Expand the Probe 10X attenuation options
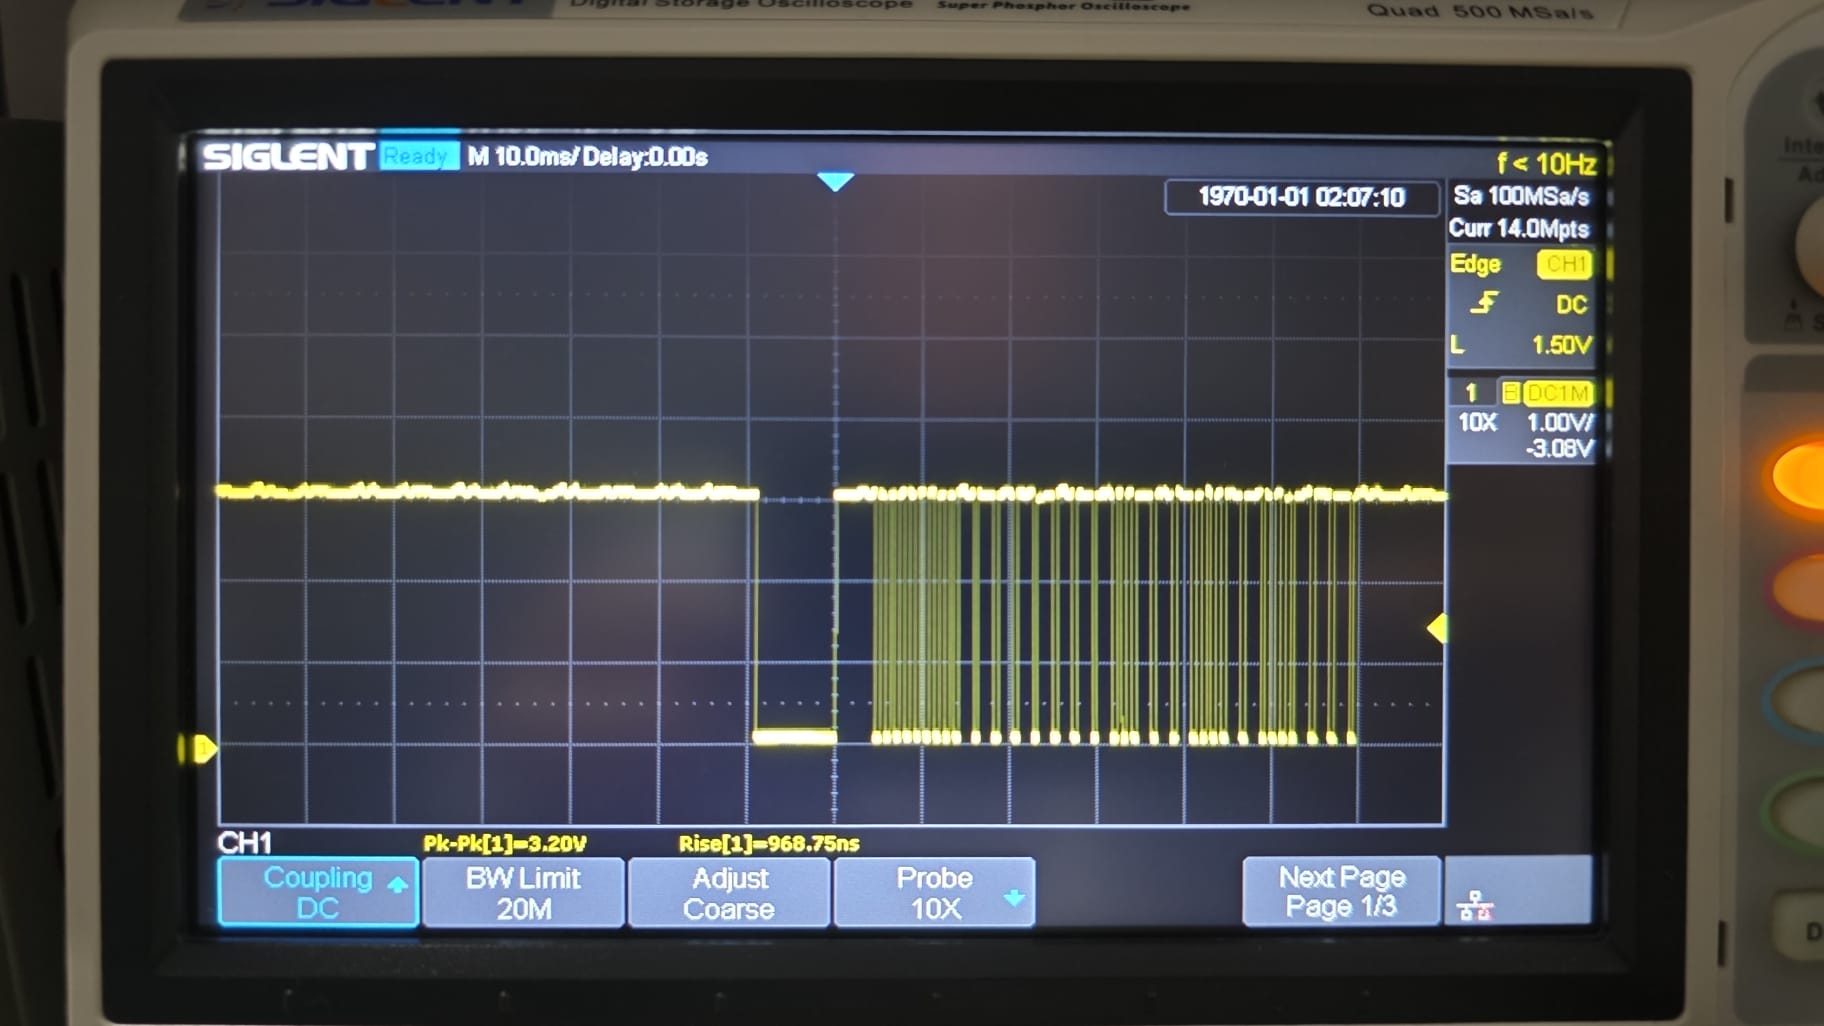The image size is (1824, 1026). [x=933, y=892]
